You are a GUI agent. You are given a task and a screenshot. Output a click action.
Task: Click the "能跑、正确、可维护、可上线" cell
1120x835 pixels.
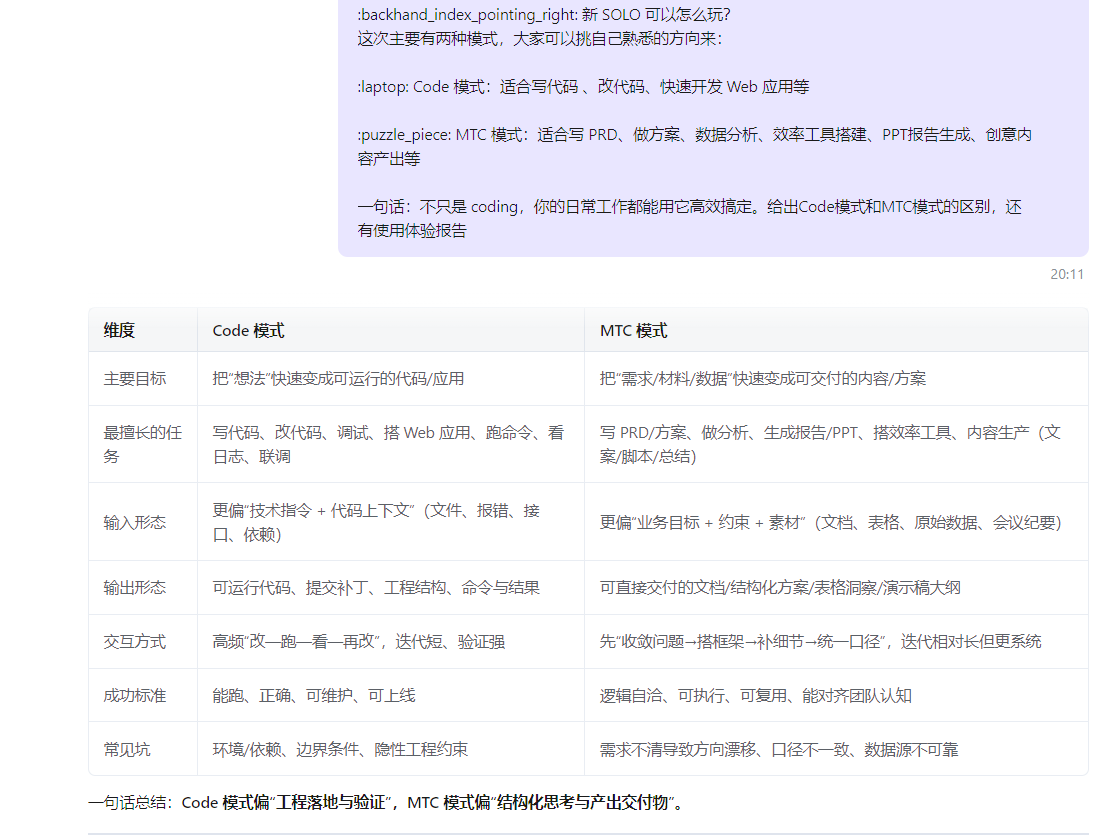coord(314,696)
